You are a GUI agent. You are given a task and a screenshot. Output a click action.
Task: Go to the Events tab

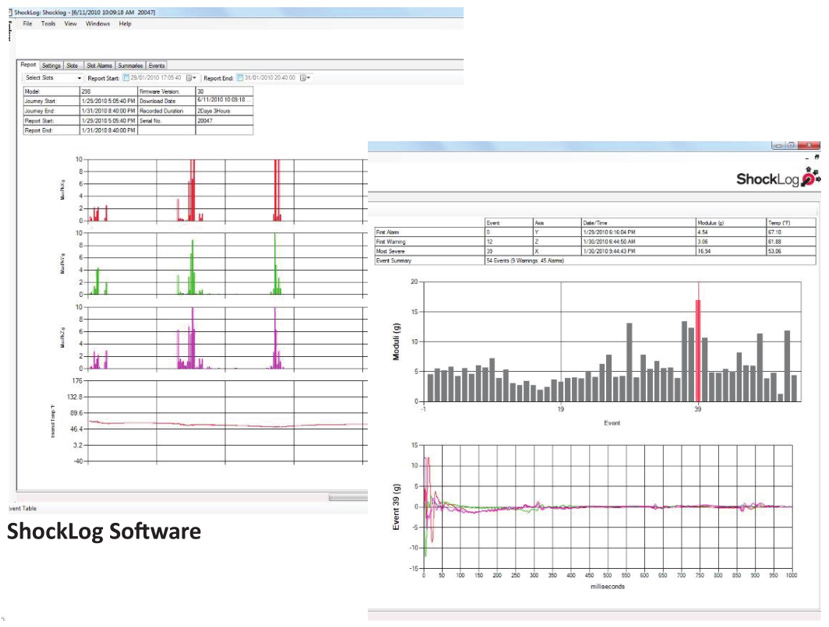157,65
